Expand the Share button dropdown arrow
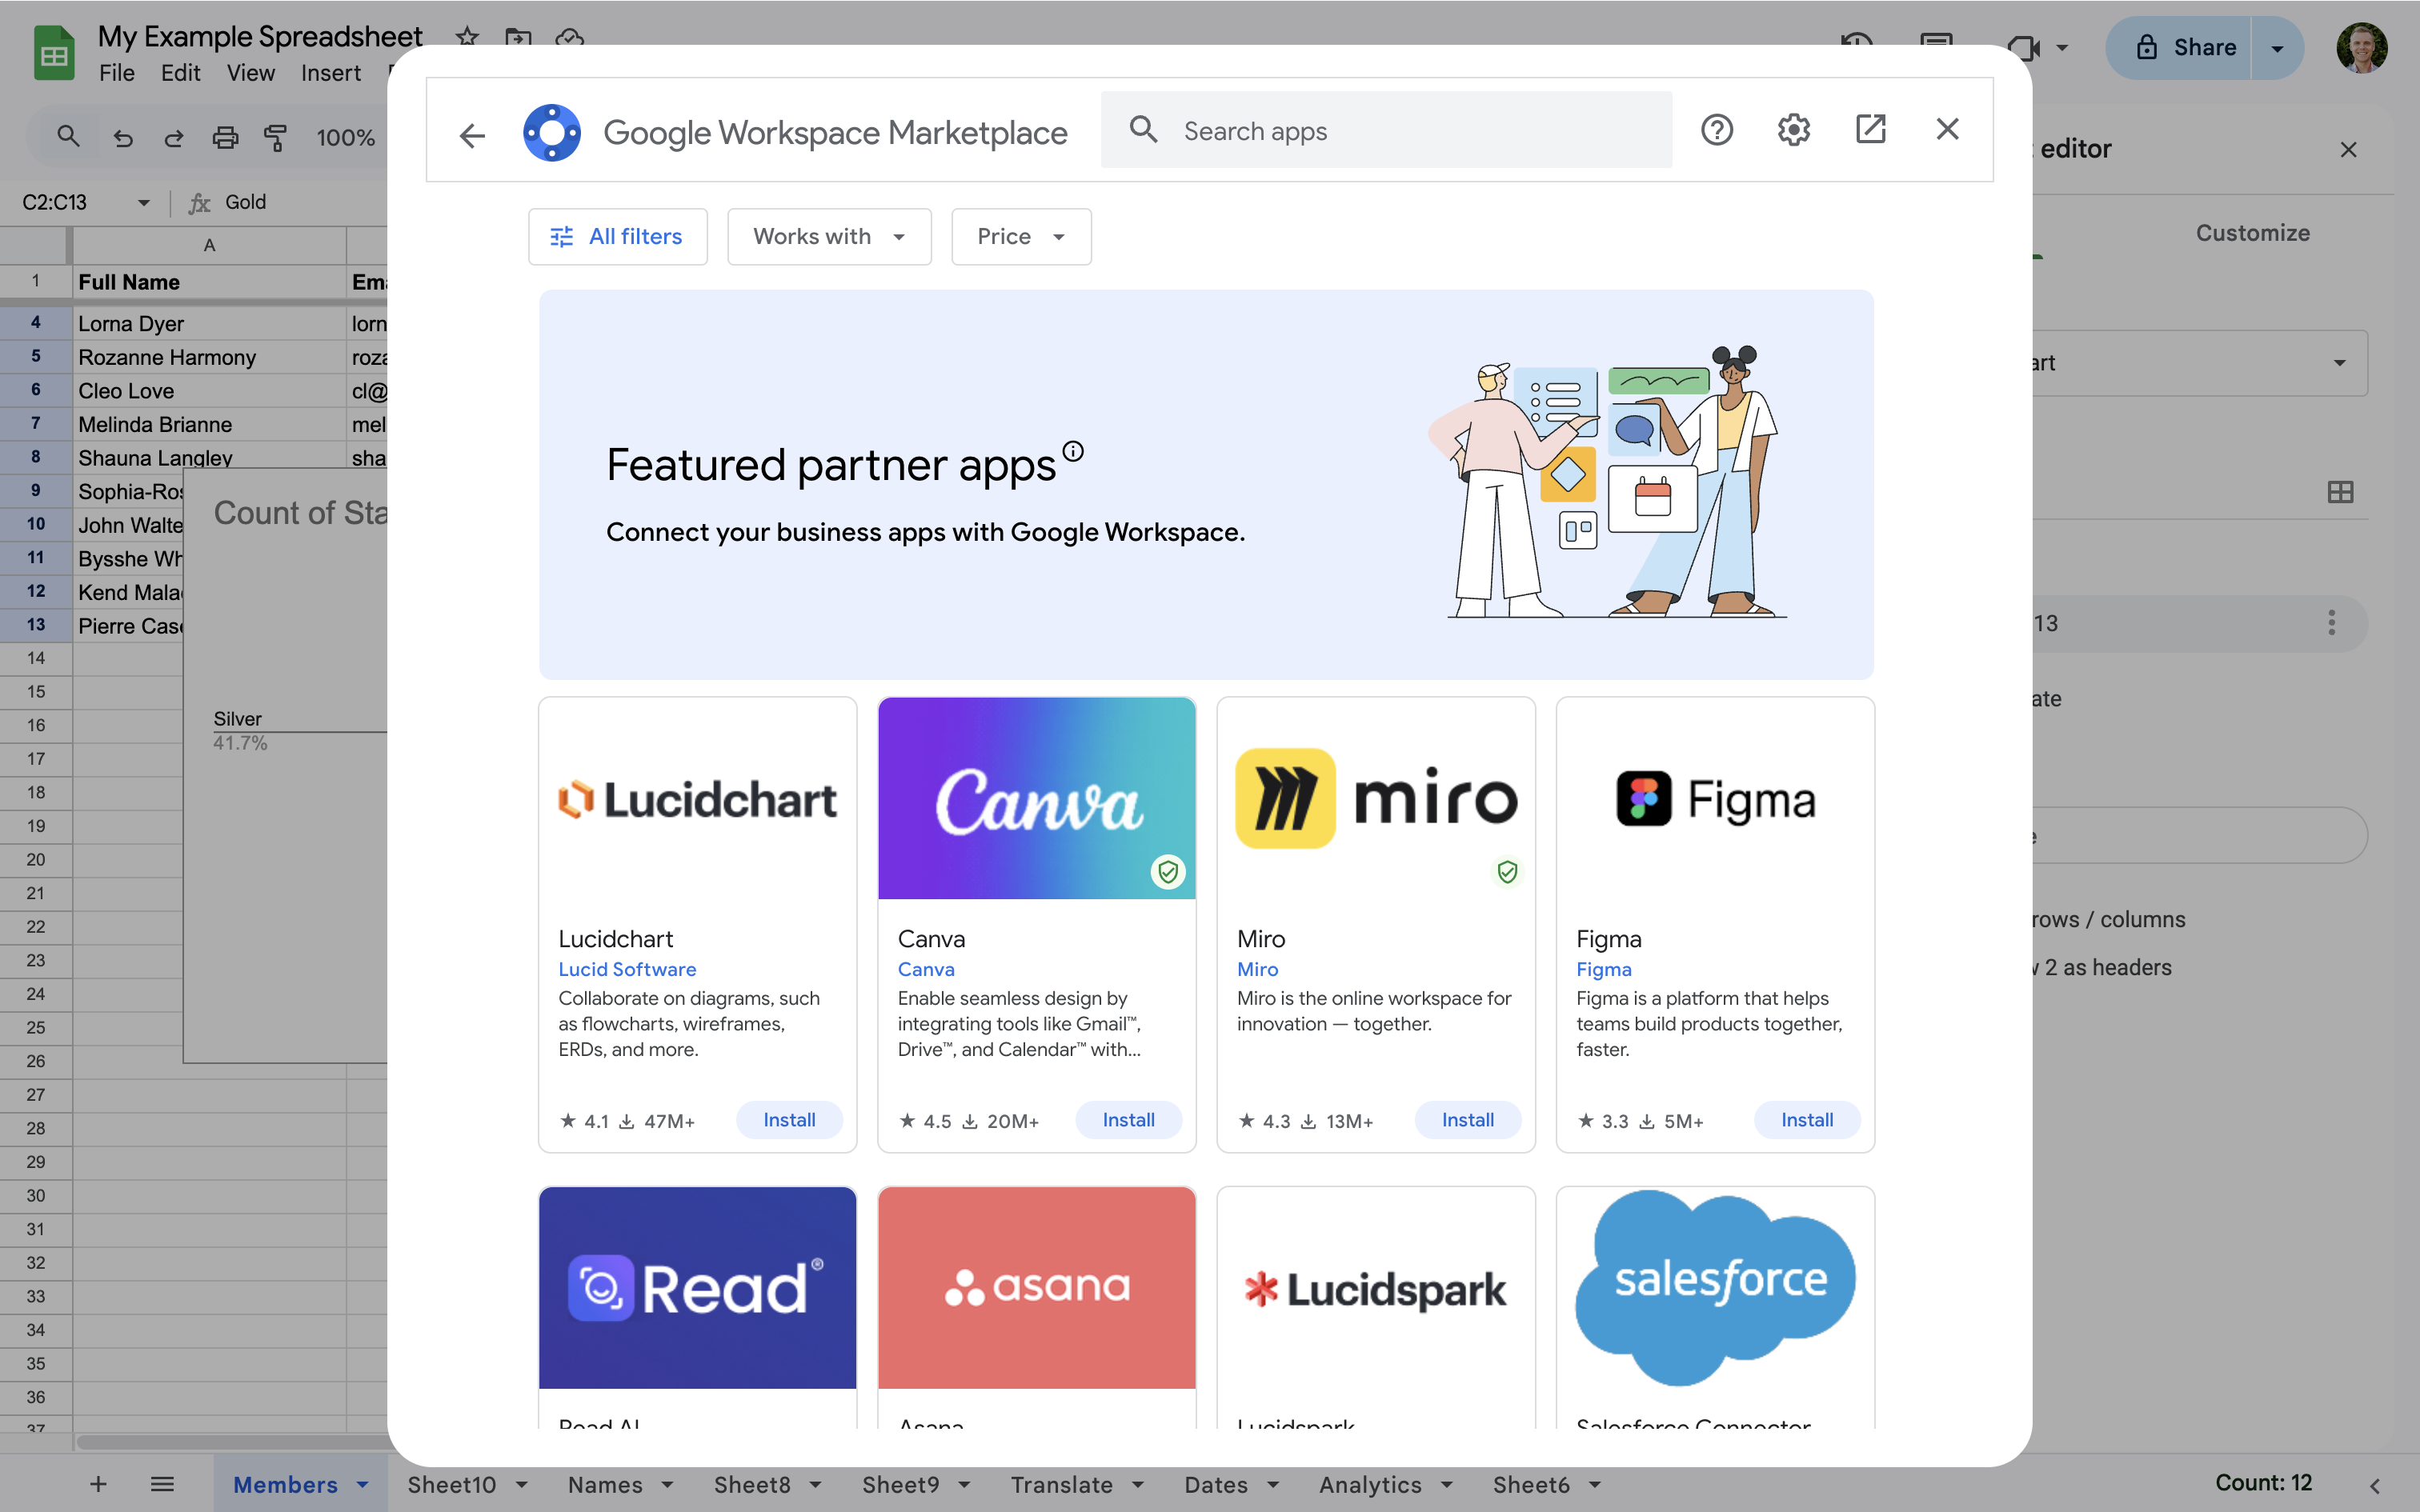Screen dimensions: 2420x1512 [2277, 47]
